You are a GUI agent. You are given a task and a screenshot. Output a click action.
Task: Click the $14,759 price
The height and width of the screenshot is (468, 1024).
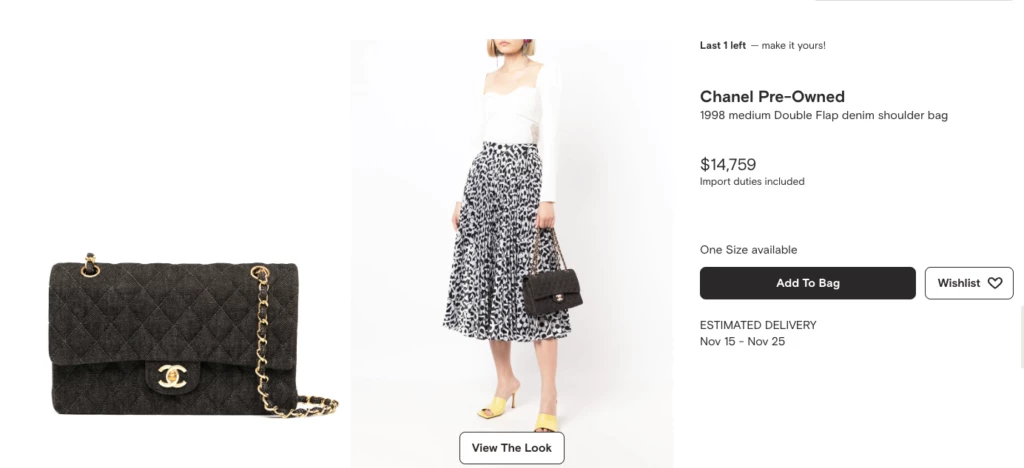[x=727, y=164]
